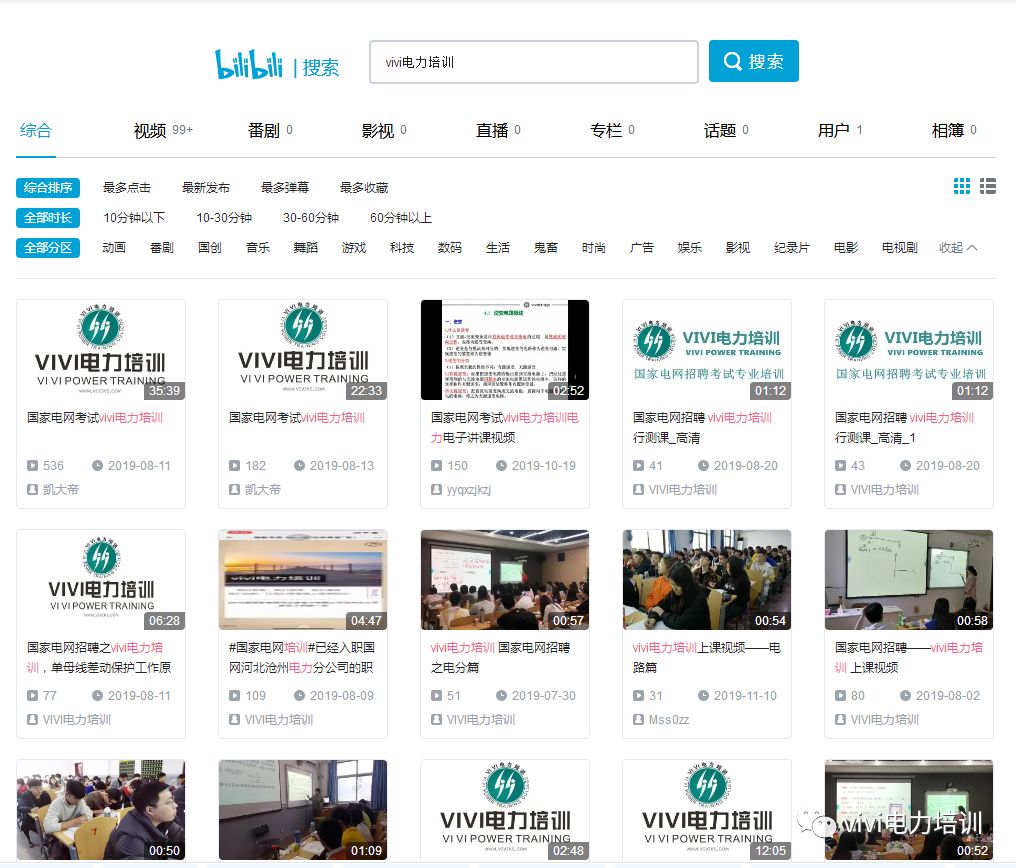This screenshot has width=1016, height=868.
Task: Sort results by 最多点击
Action: click(x=127, y=188)
